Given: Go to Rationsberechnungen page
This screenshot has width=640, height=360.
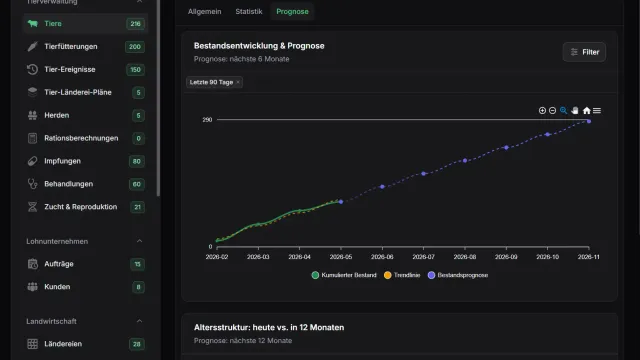Looking at the screenshot, I should click(x=85, y=138).
